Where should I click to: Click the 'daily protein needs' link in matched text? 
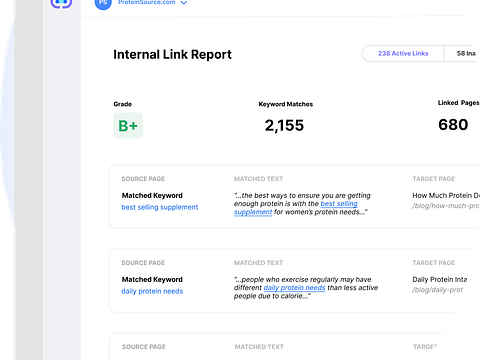pyautogui.click(x=294, y=288)
